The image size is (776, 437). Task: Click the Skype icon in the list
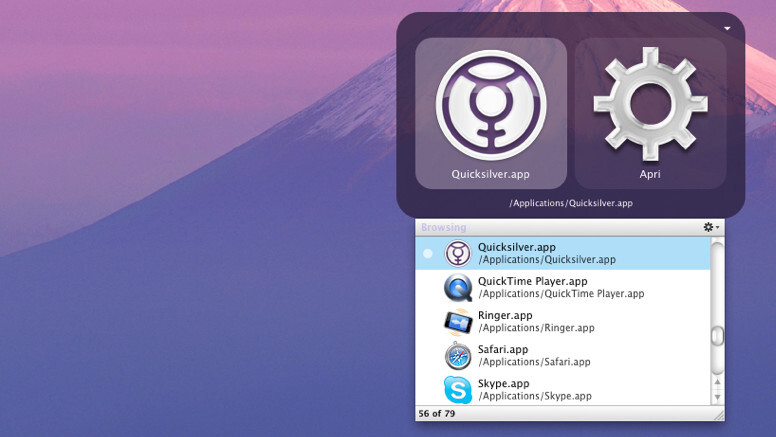pyautogui.click(x=458, y=389)
